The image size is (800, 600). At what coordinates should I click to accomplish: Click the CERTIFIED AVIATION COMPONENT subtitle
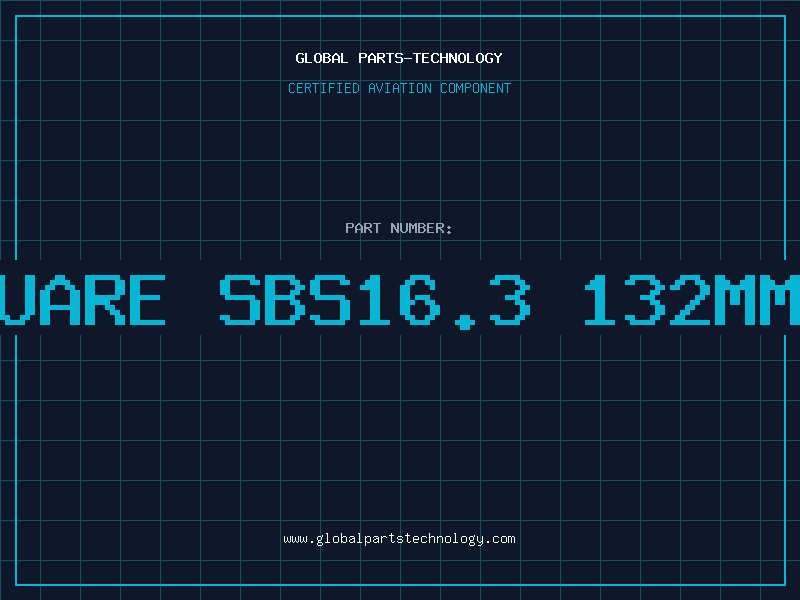(x=399, y=88)
